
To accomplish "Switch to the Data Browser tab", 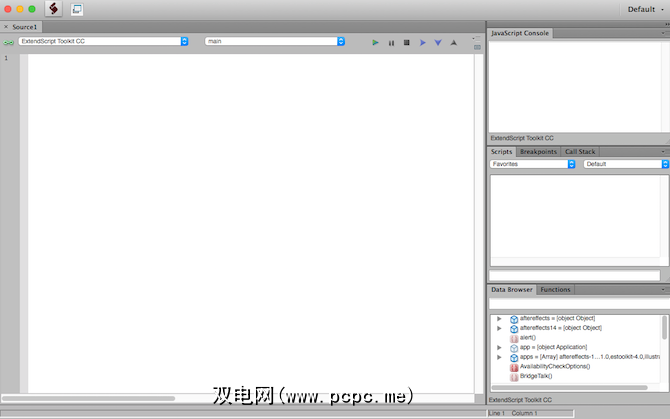I will click(x=511, y=290).
